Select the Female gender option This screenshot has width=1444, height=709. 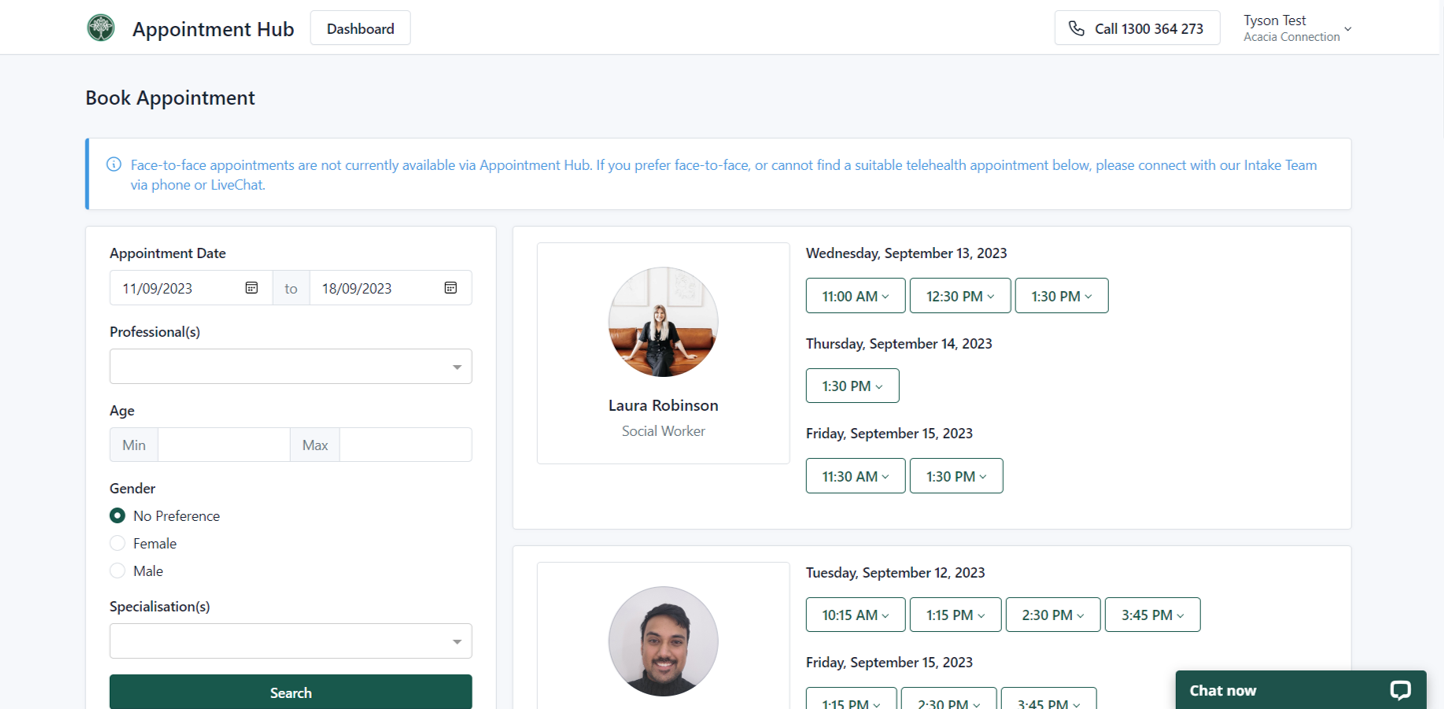pyautogui.click(x=117, y=543)
